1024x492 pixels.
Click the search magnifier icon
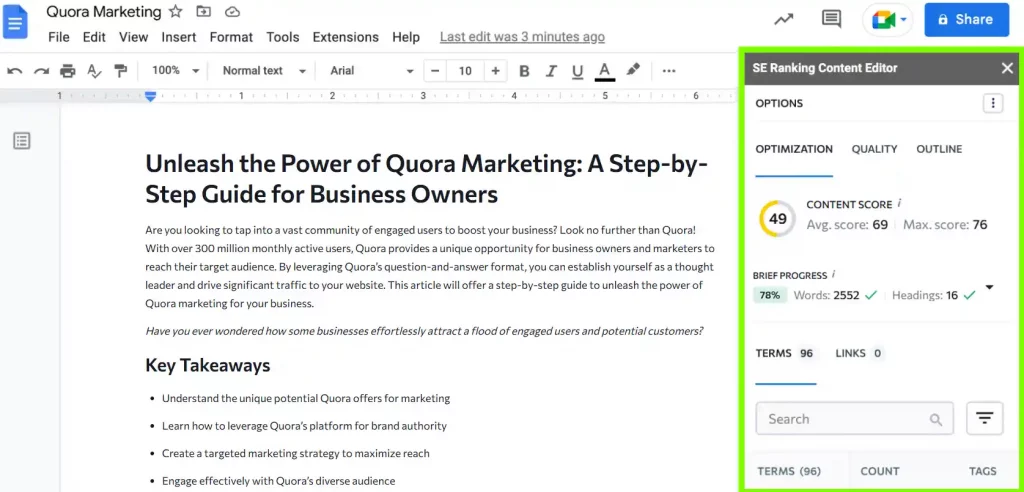coord(936,419)
